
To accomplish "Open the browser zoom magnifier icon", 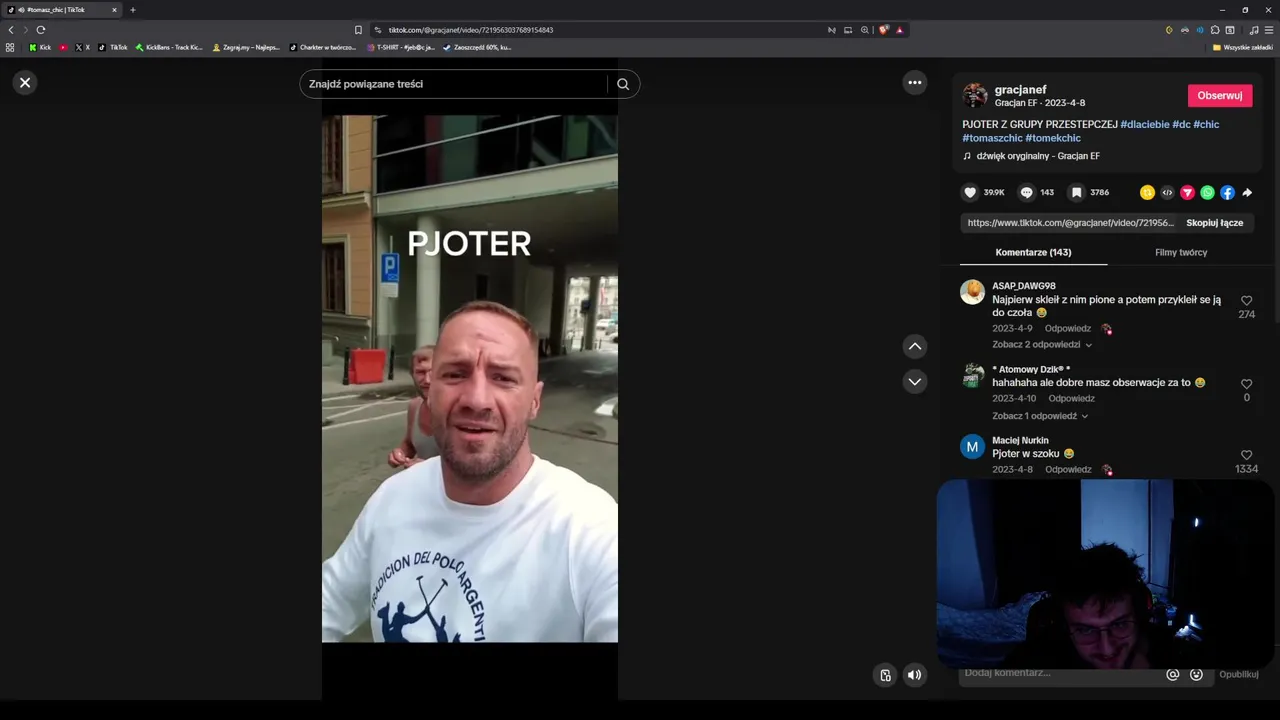I will tap(865, 30).
